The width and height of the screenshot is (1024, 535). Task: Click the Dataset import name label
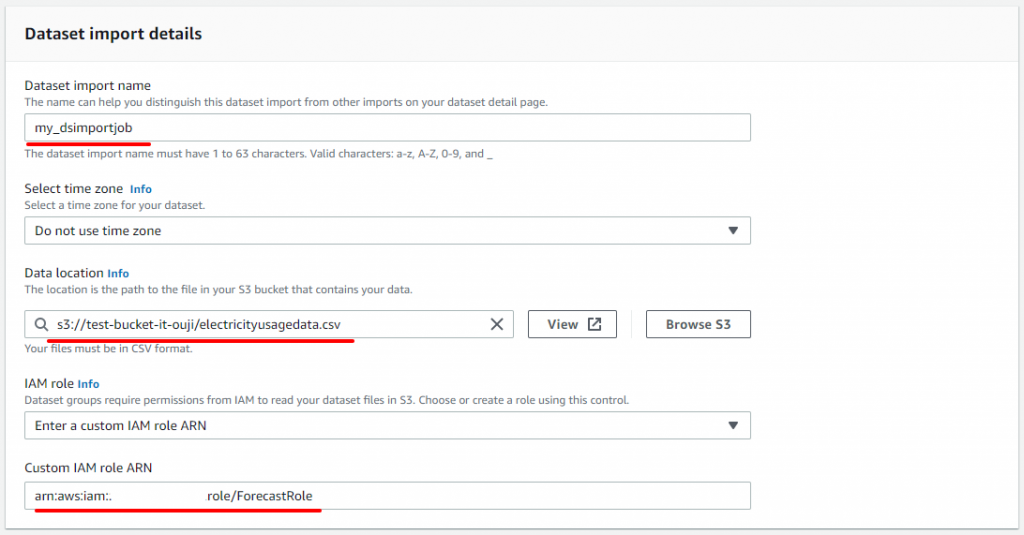coord(88,86)
